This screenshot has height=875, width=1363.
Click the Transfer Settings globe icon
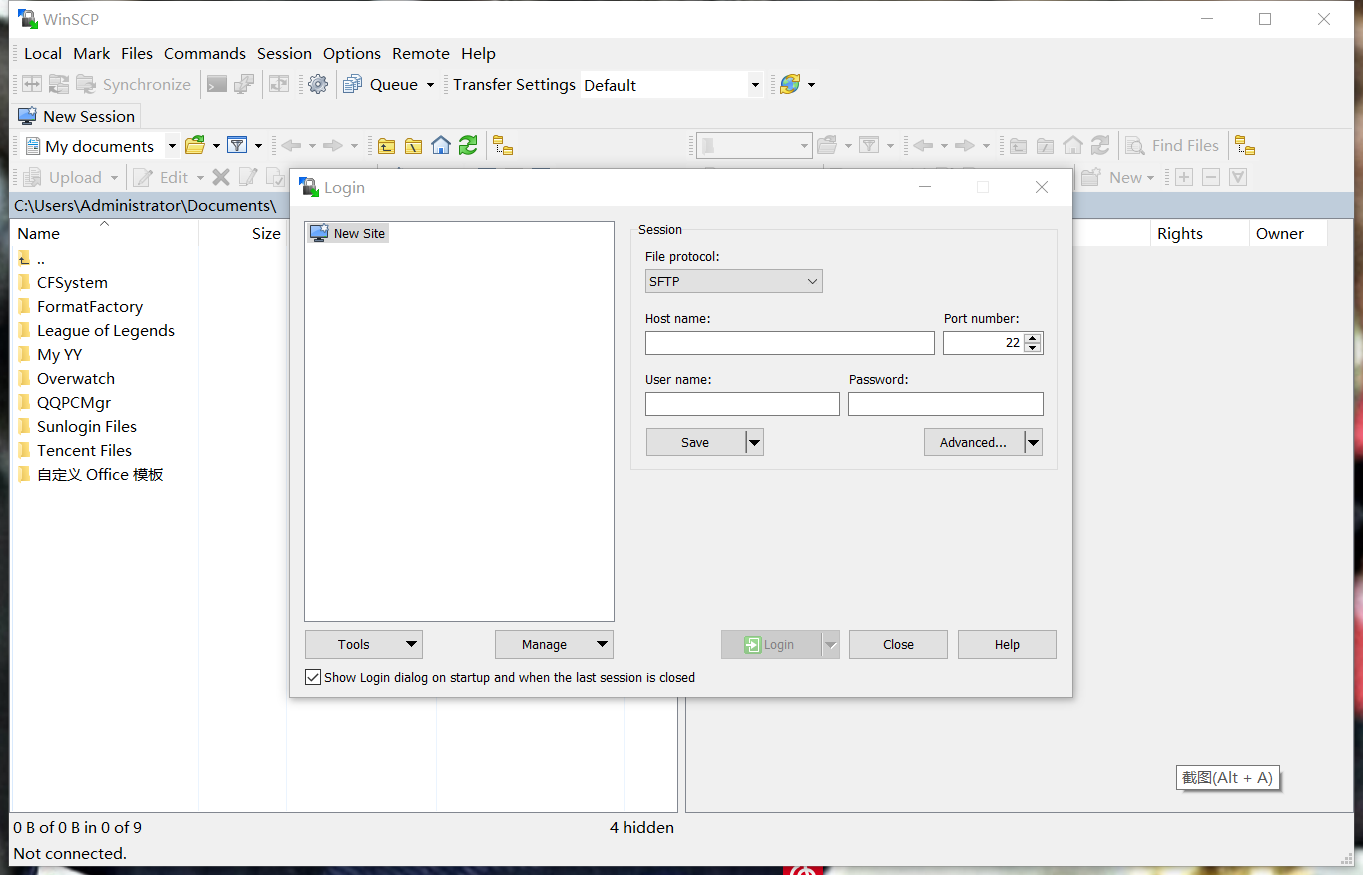point(789,84)
